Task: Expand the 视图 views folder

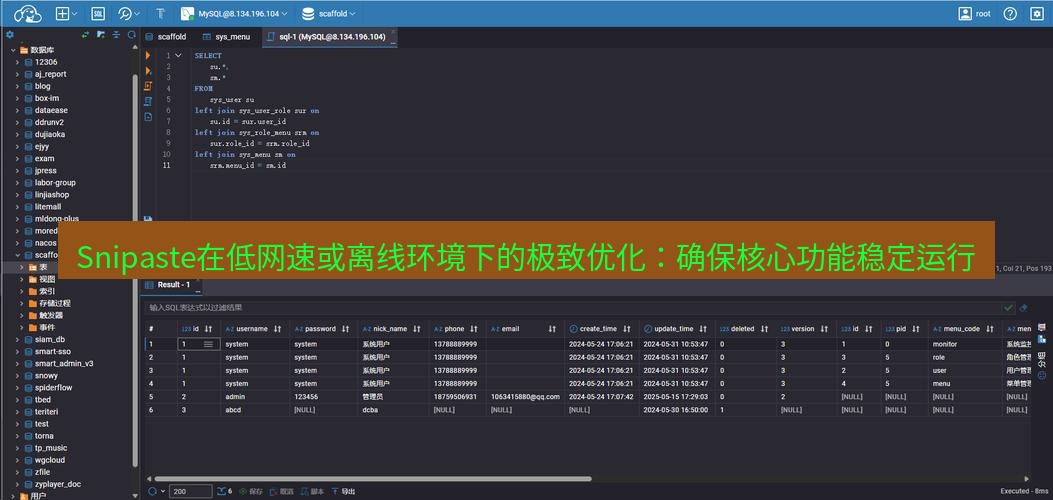Action: [x=23, y=279]
